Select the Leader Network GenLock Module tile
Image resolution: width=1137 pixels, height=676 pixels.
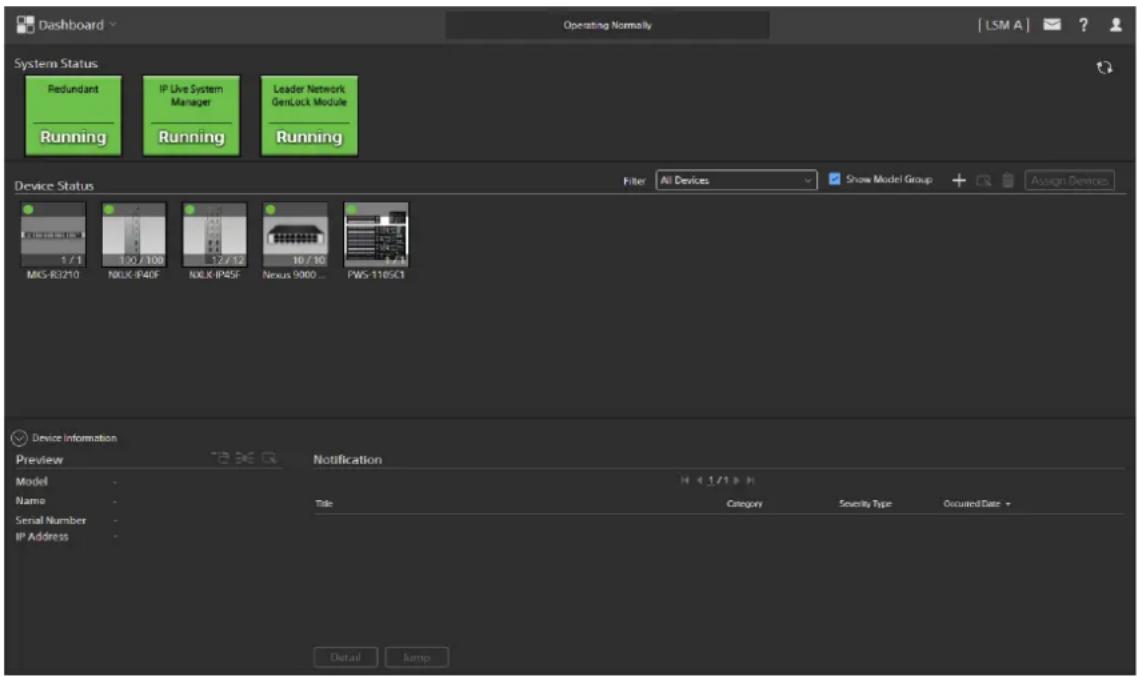coord(309,116)
